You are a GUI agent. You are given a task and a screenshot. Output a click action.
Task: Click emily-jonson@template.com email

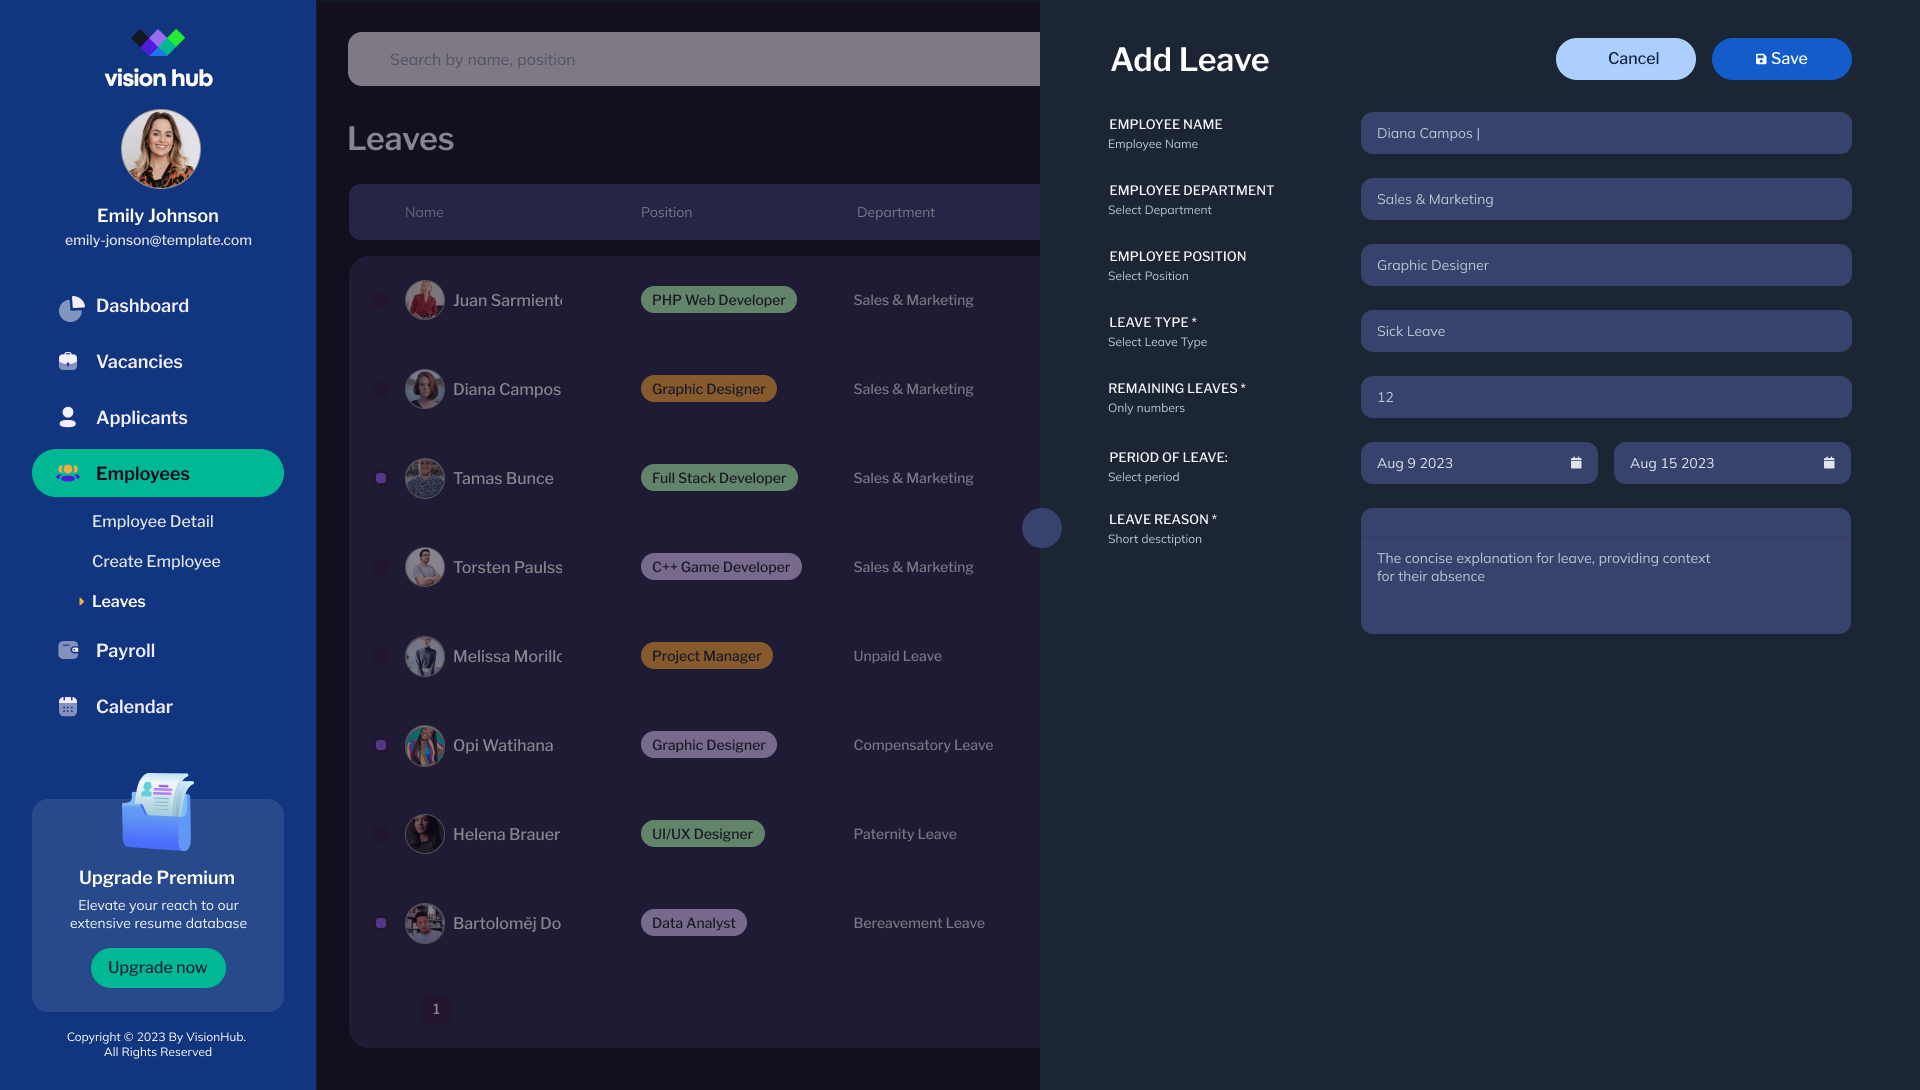(158, 240)
